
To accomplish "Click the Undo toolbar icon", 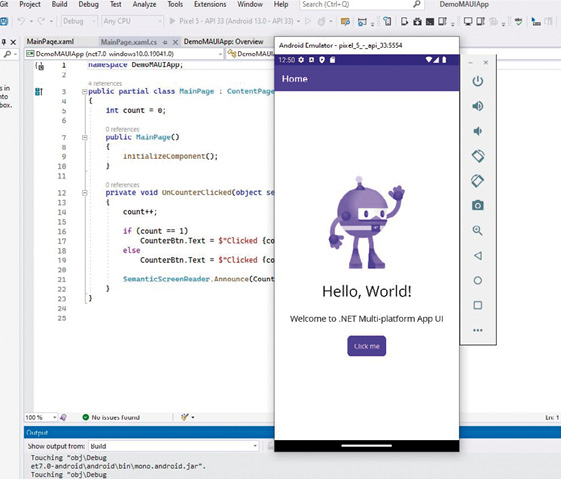I will pos(21,21).
